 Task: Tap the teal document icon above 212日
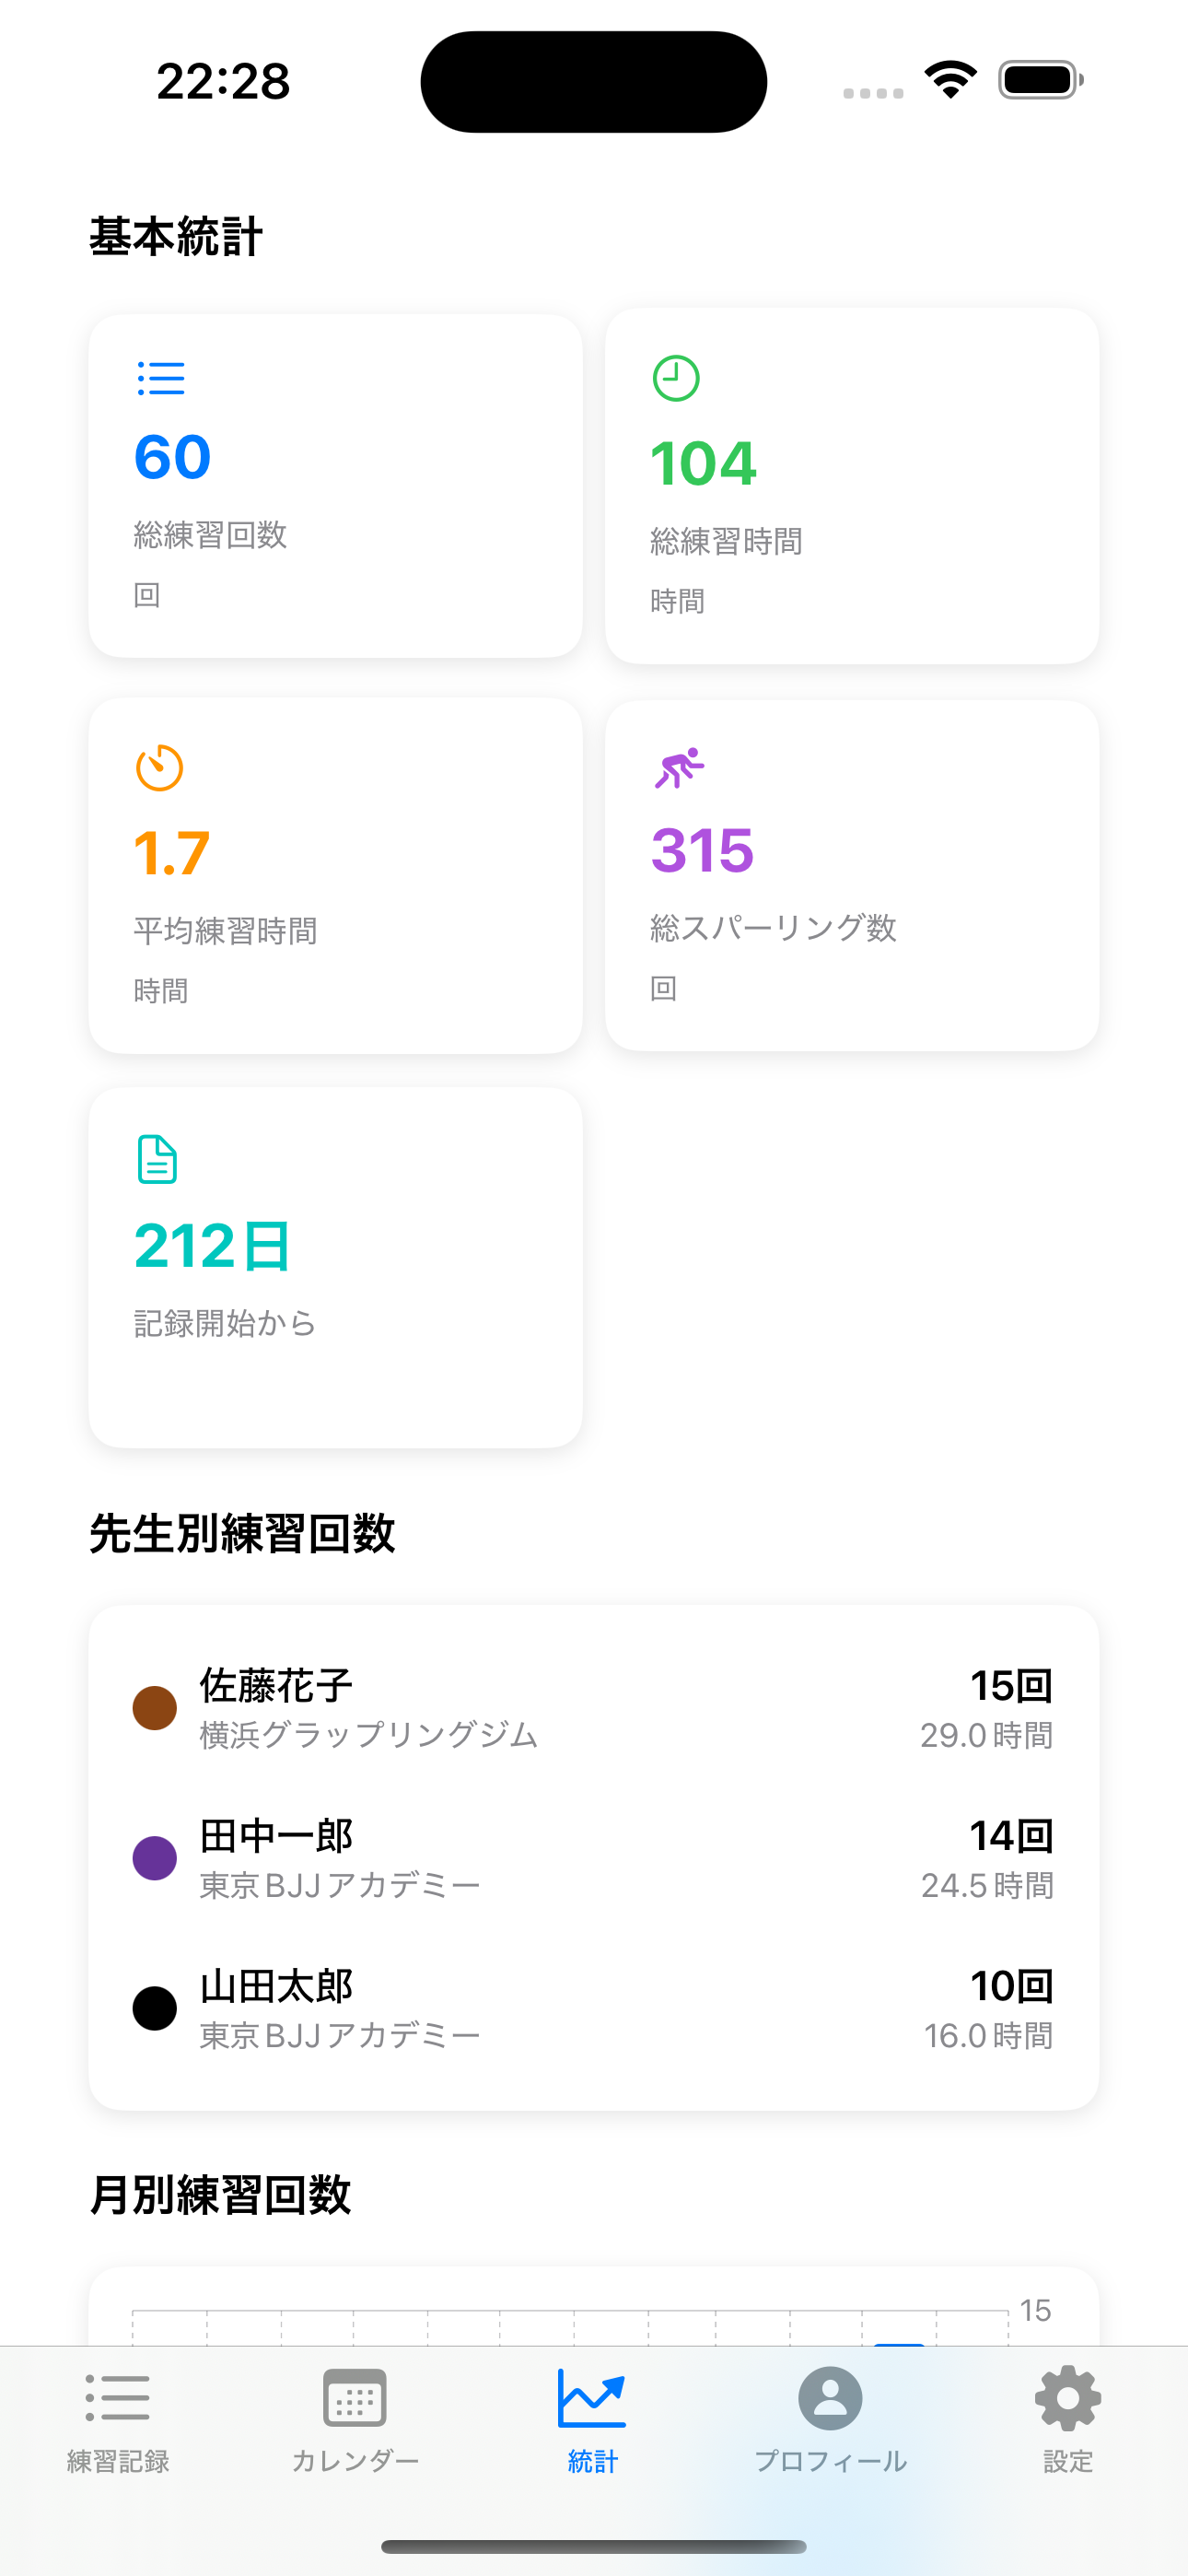point(157,1160)
